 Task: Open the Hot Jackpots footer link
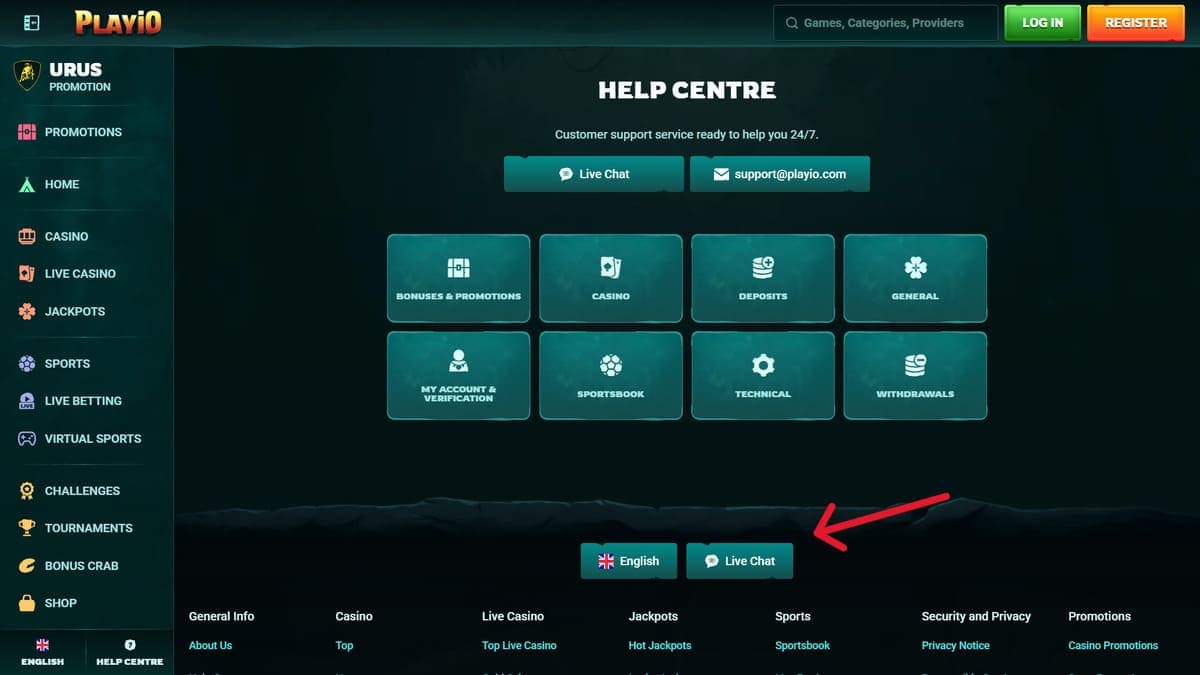[660, 646]
